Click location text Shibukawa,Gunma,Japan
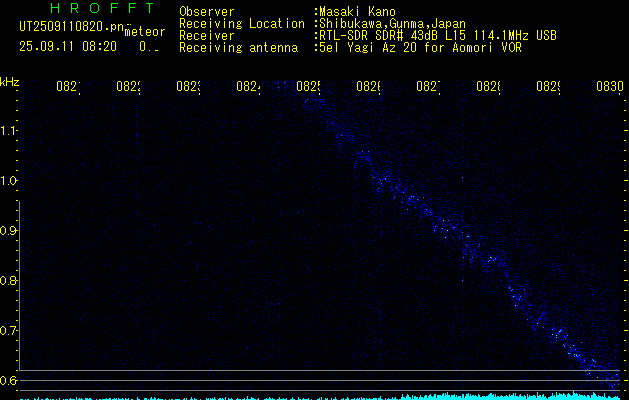 pyautogui.click(x=392, y=24)
